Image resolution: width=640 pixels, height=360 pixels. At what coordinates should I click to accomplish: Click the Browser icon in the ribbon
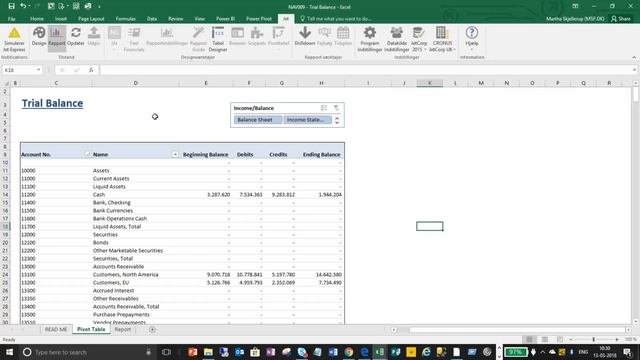[238, 33]
